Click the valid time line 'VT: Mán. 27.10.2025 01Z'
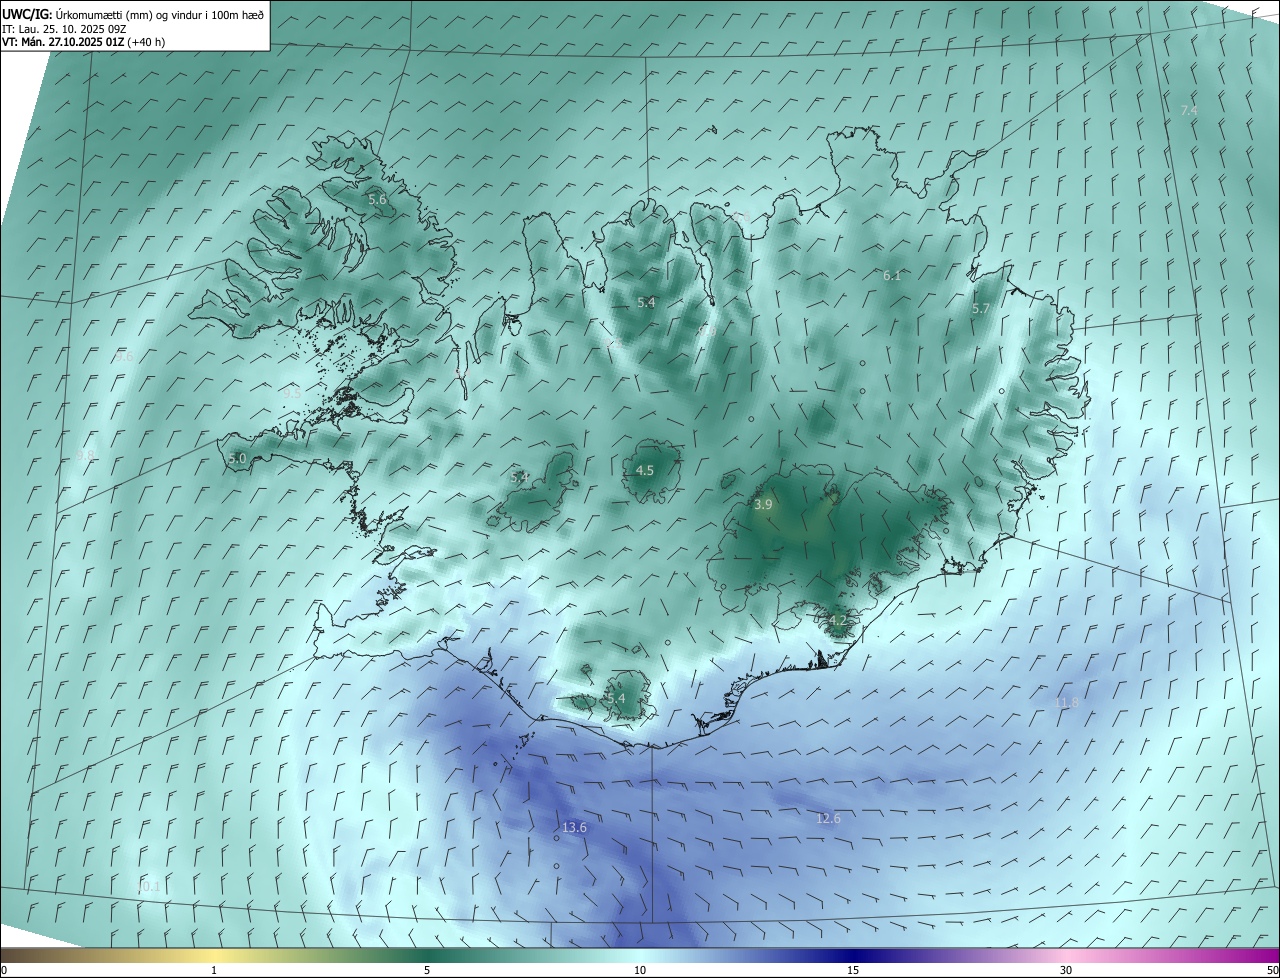1280x978 pixels. pos(62,42)
